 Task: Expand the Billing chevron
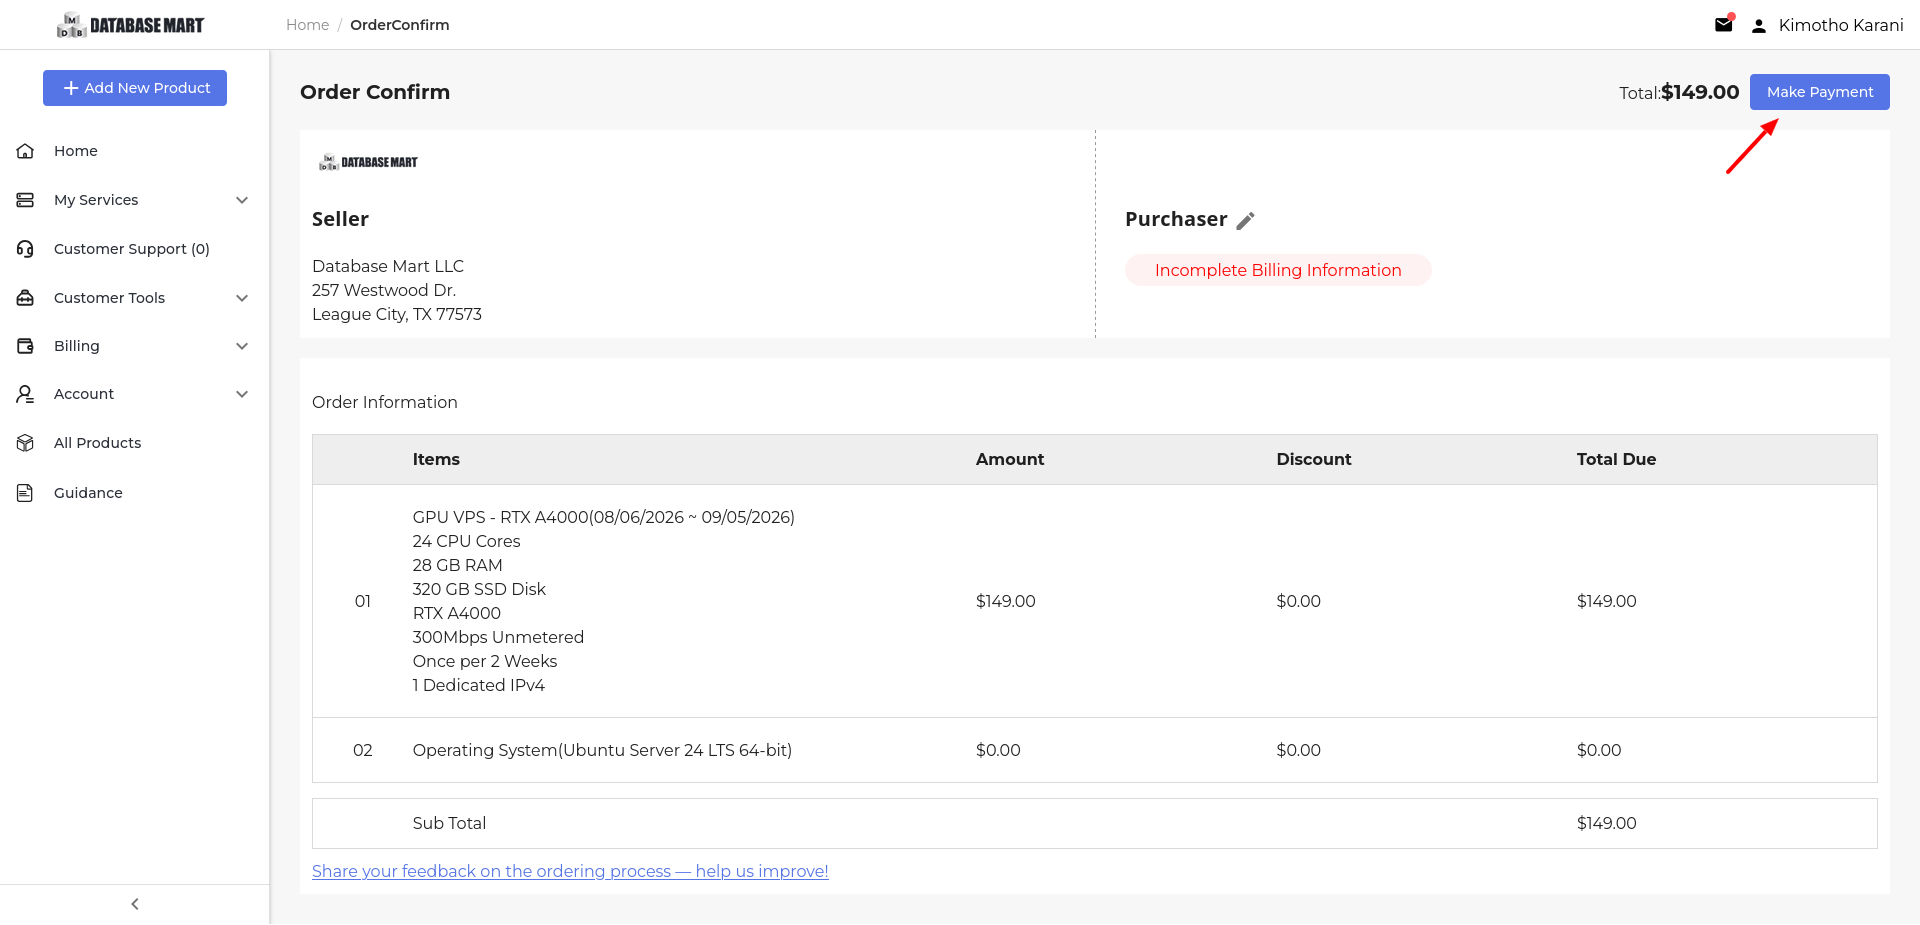pos(242,346)
